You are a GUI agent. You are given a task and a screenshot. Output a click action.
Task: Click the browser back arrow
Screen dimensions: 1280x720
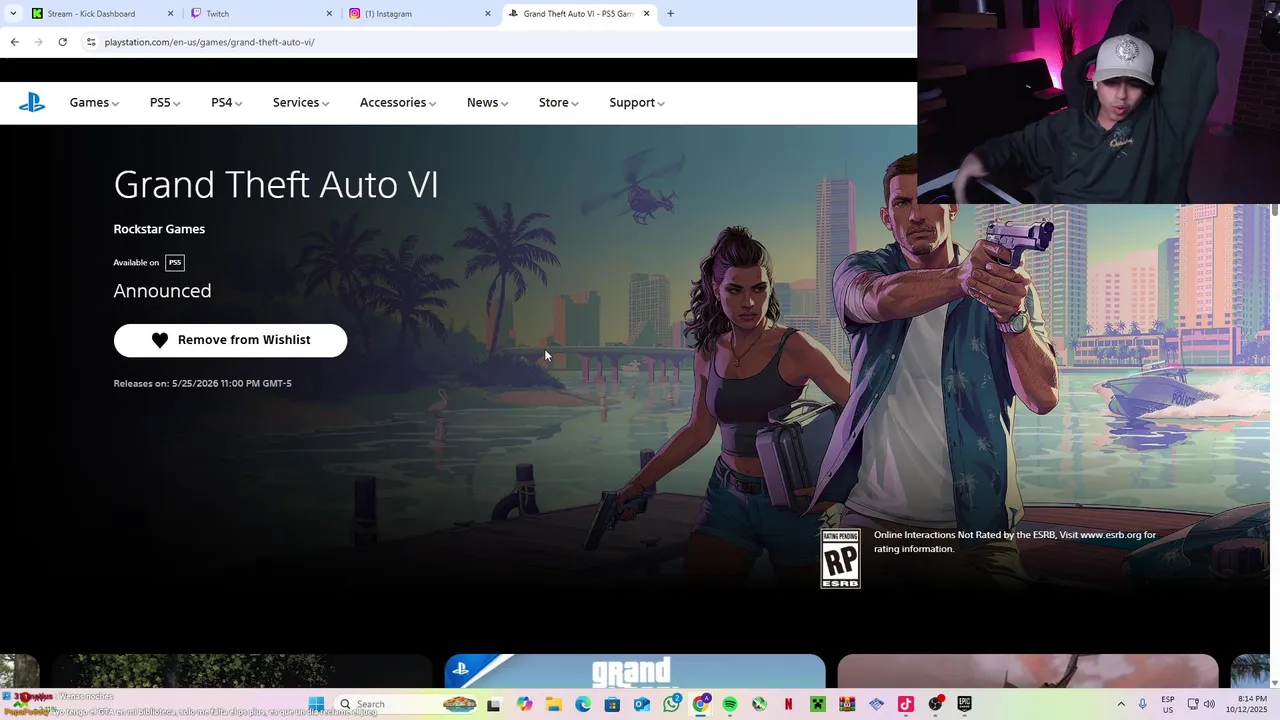click(x=14, y=42)
